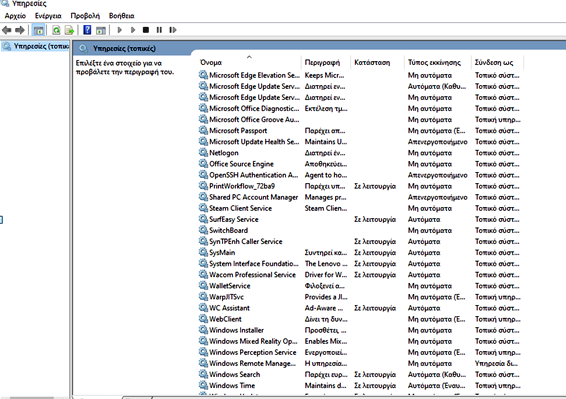Screen dimensions: 566x399
Task: Click the Start service play icon
Action: 119,30
